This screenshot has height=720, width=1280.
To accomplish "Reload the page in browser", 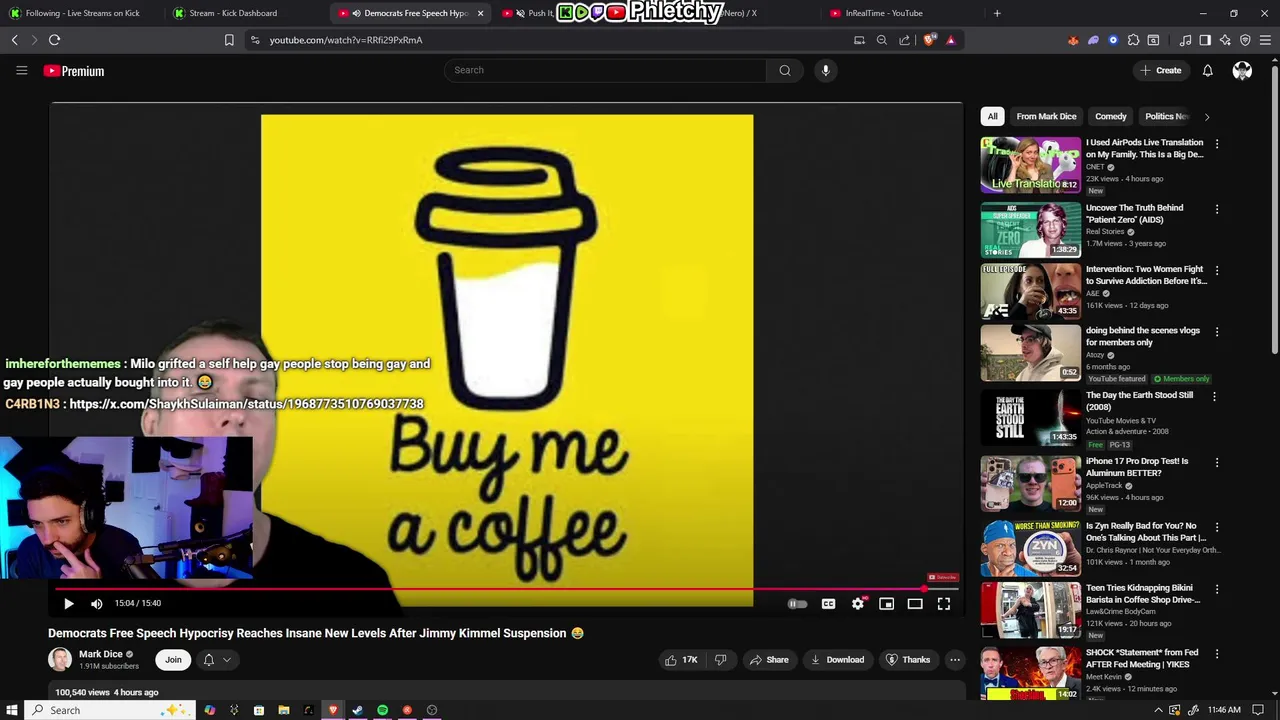I will (x=54, y=40).
